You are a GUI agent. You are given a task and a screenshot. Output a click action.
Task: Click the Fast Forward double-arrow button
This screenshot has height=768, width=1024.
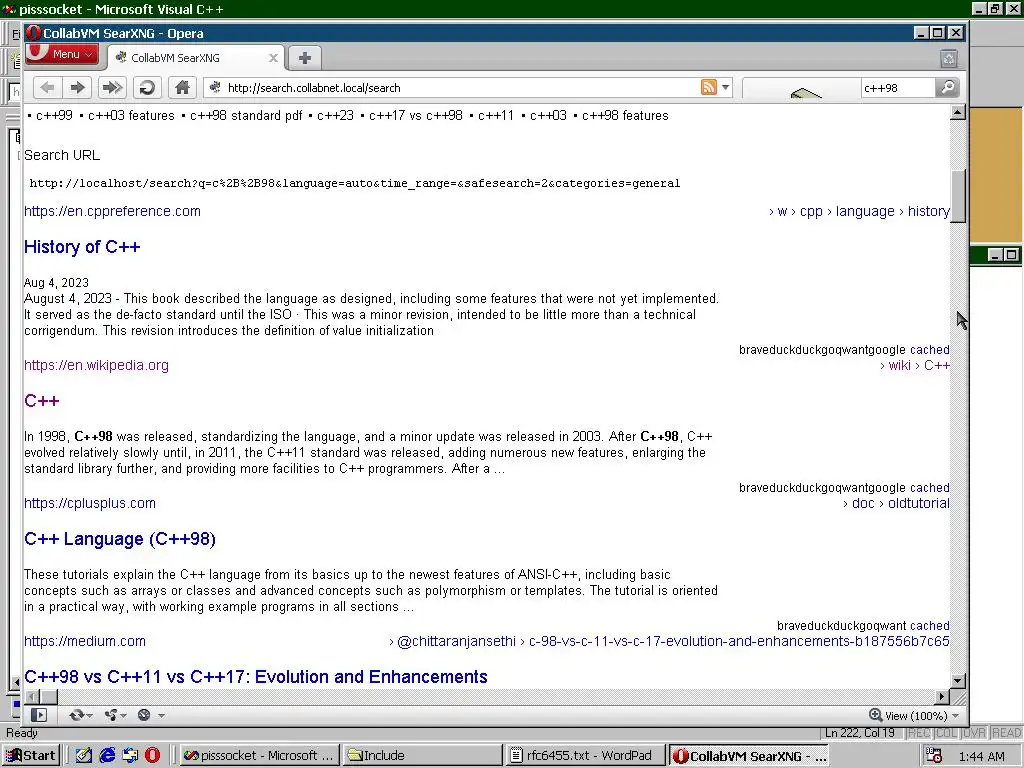(x=112, y=88)
